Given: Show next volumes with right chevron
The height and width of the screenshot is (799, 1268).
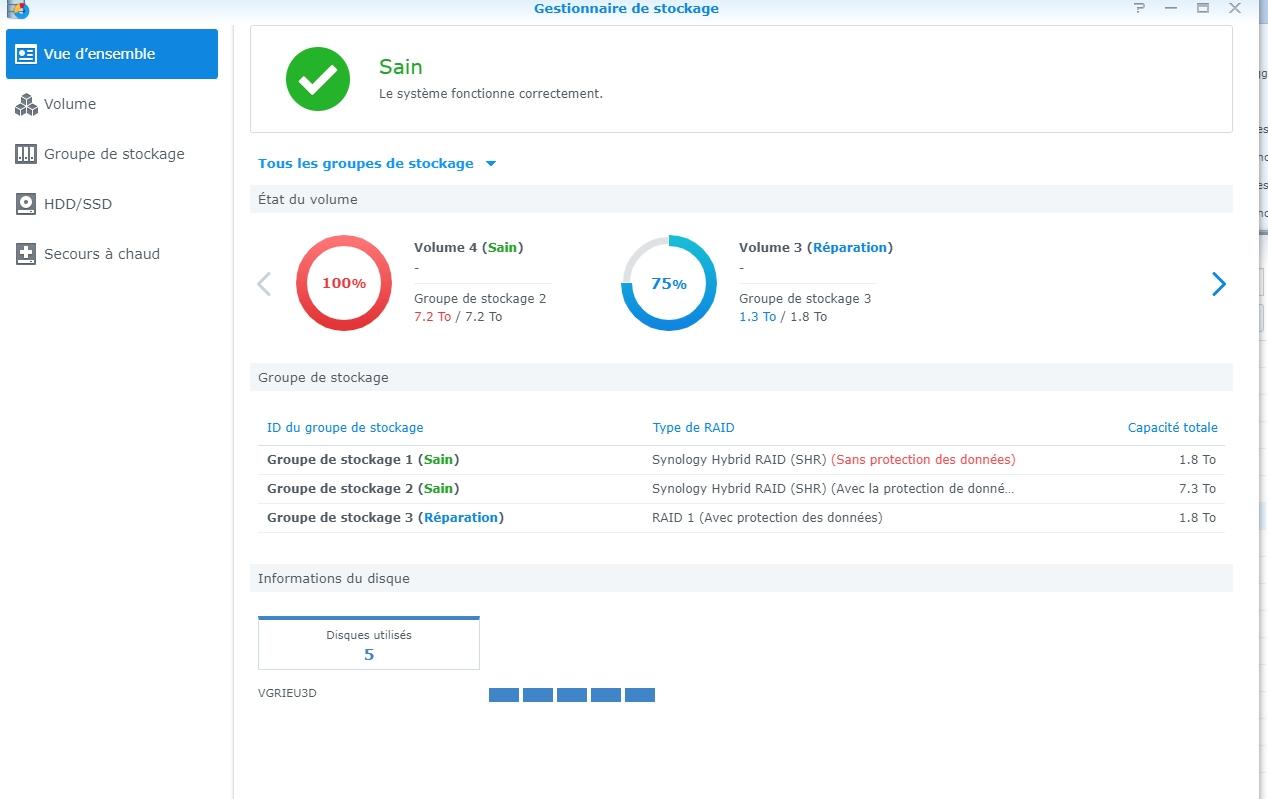Looking at the screenshot, I should [1218, 284].
